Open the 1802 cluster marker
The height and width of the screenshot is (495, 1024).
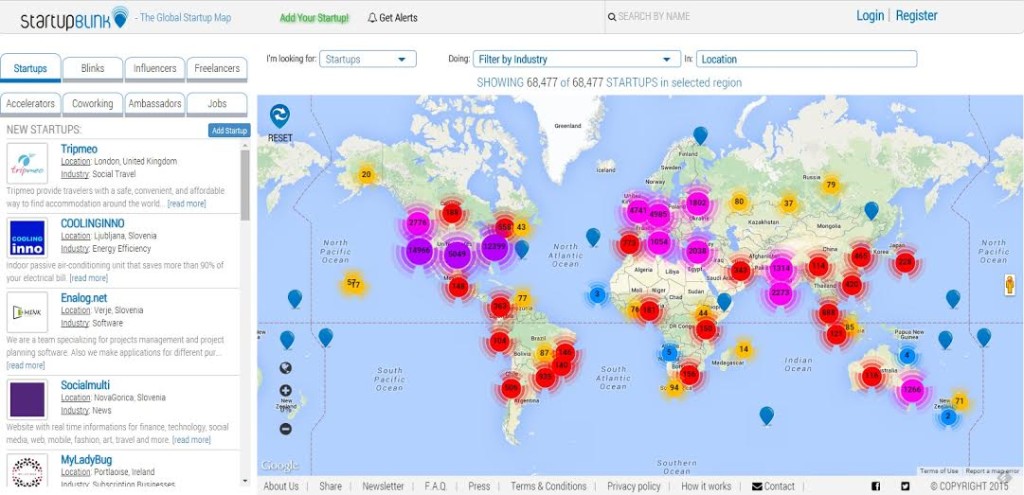[697, 202]
